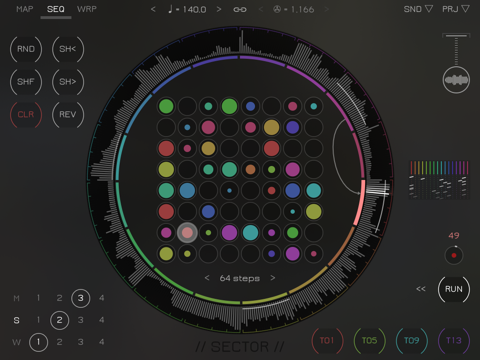480x360 pixels.
Task: Reverse the sequence with REV
Action: click(68, 115)
